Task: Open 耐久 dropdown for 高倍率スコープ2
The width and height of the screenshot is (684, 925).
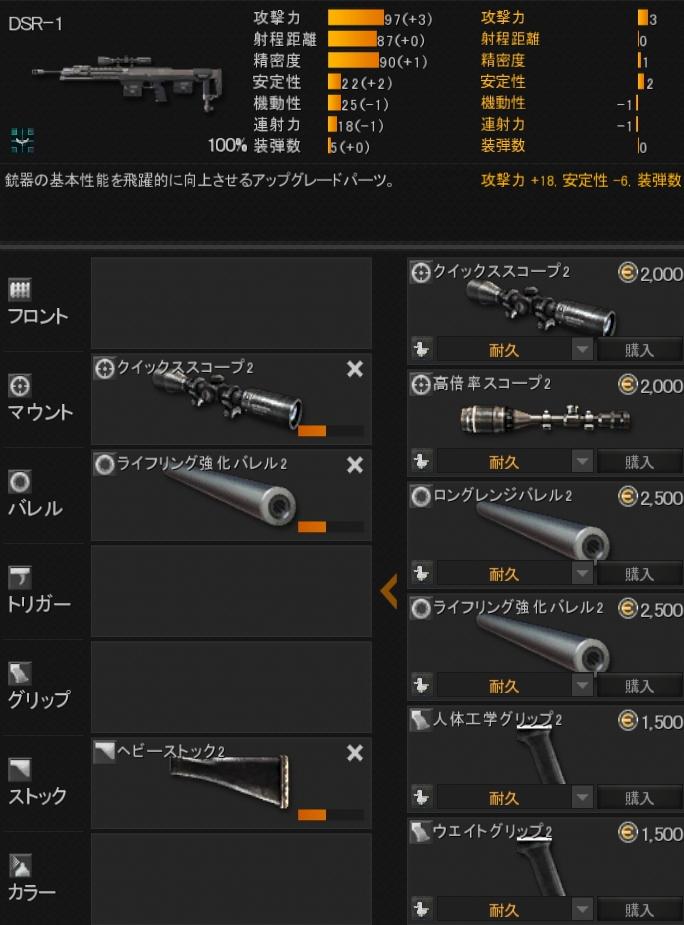Action: [x=582, y=461]
